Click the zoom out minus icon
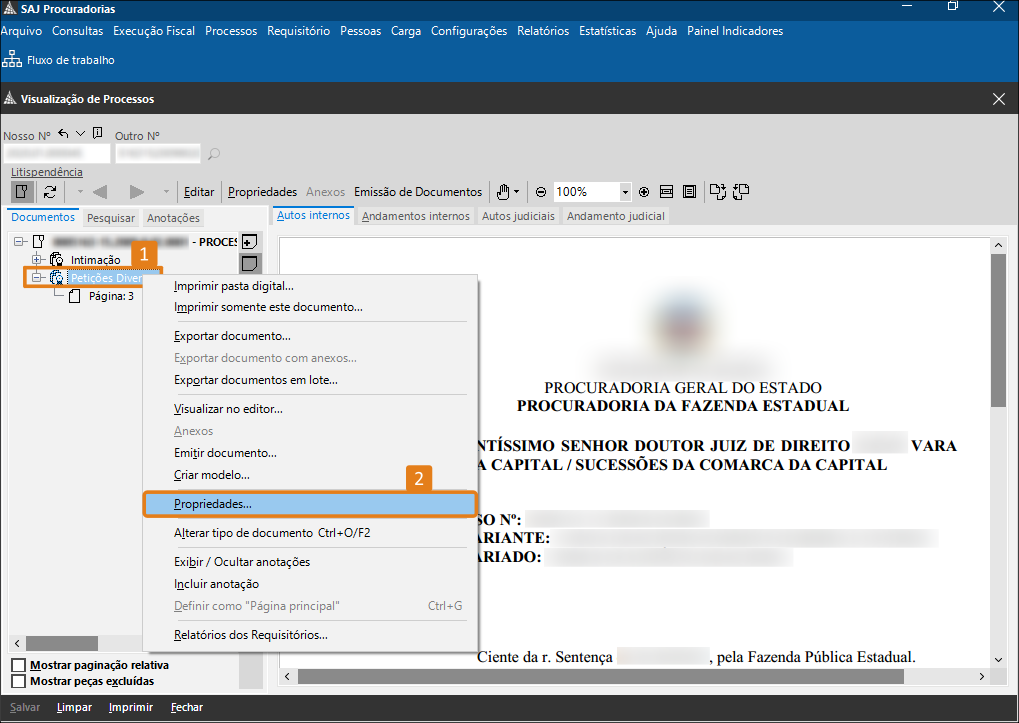This screenshot has width=1019, height=723. (x=541, y=192)
